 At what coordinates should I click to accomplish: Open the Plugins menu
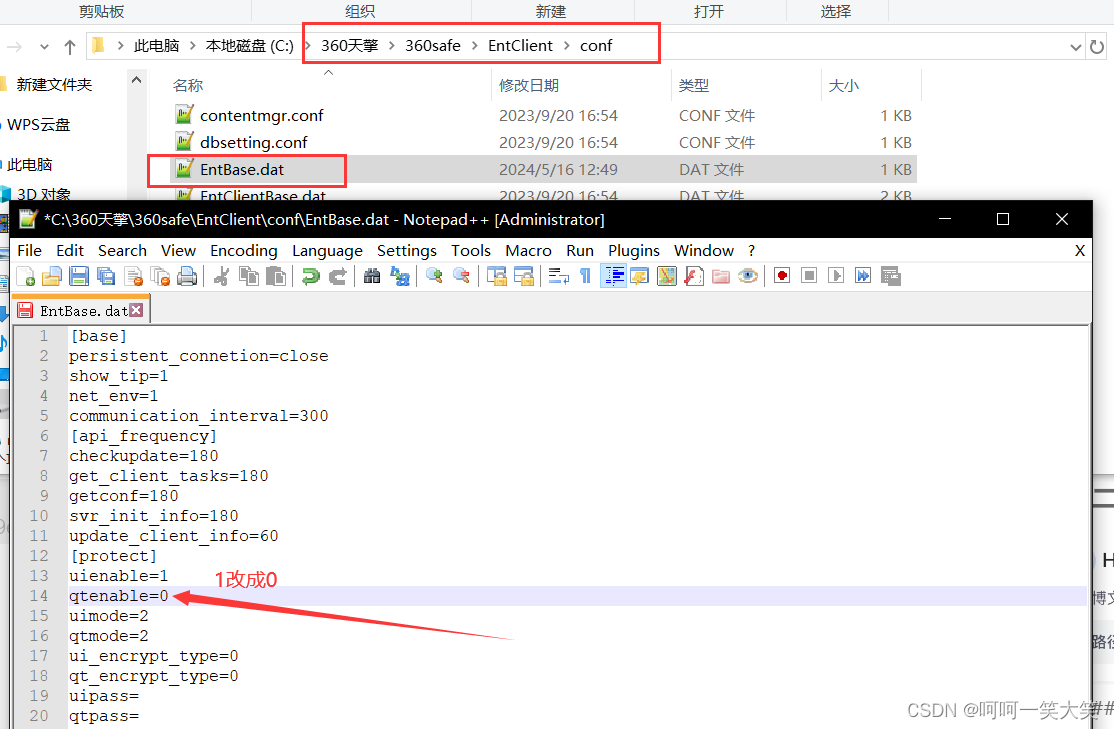(634, 251)
